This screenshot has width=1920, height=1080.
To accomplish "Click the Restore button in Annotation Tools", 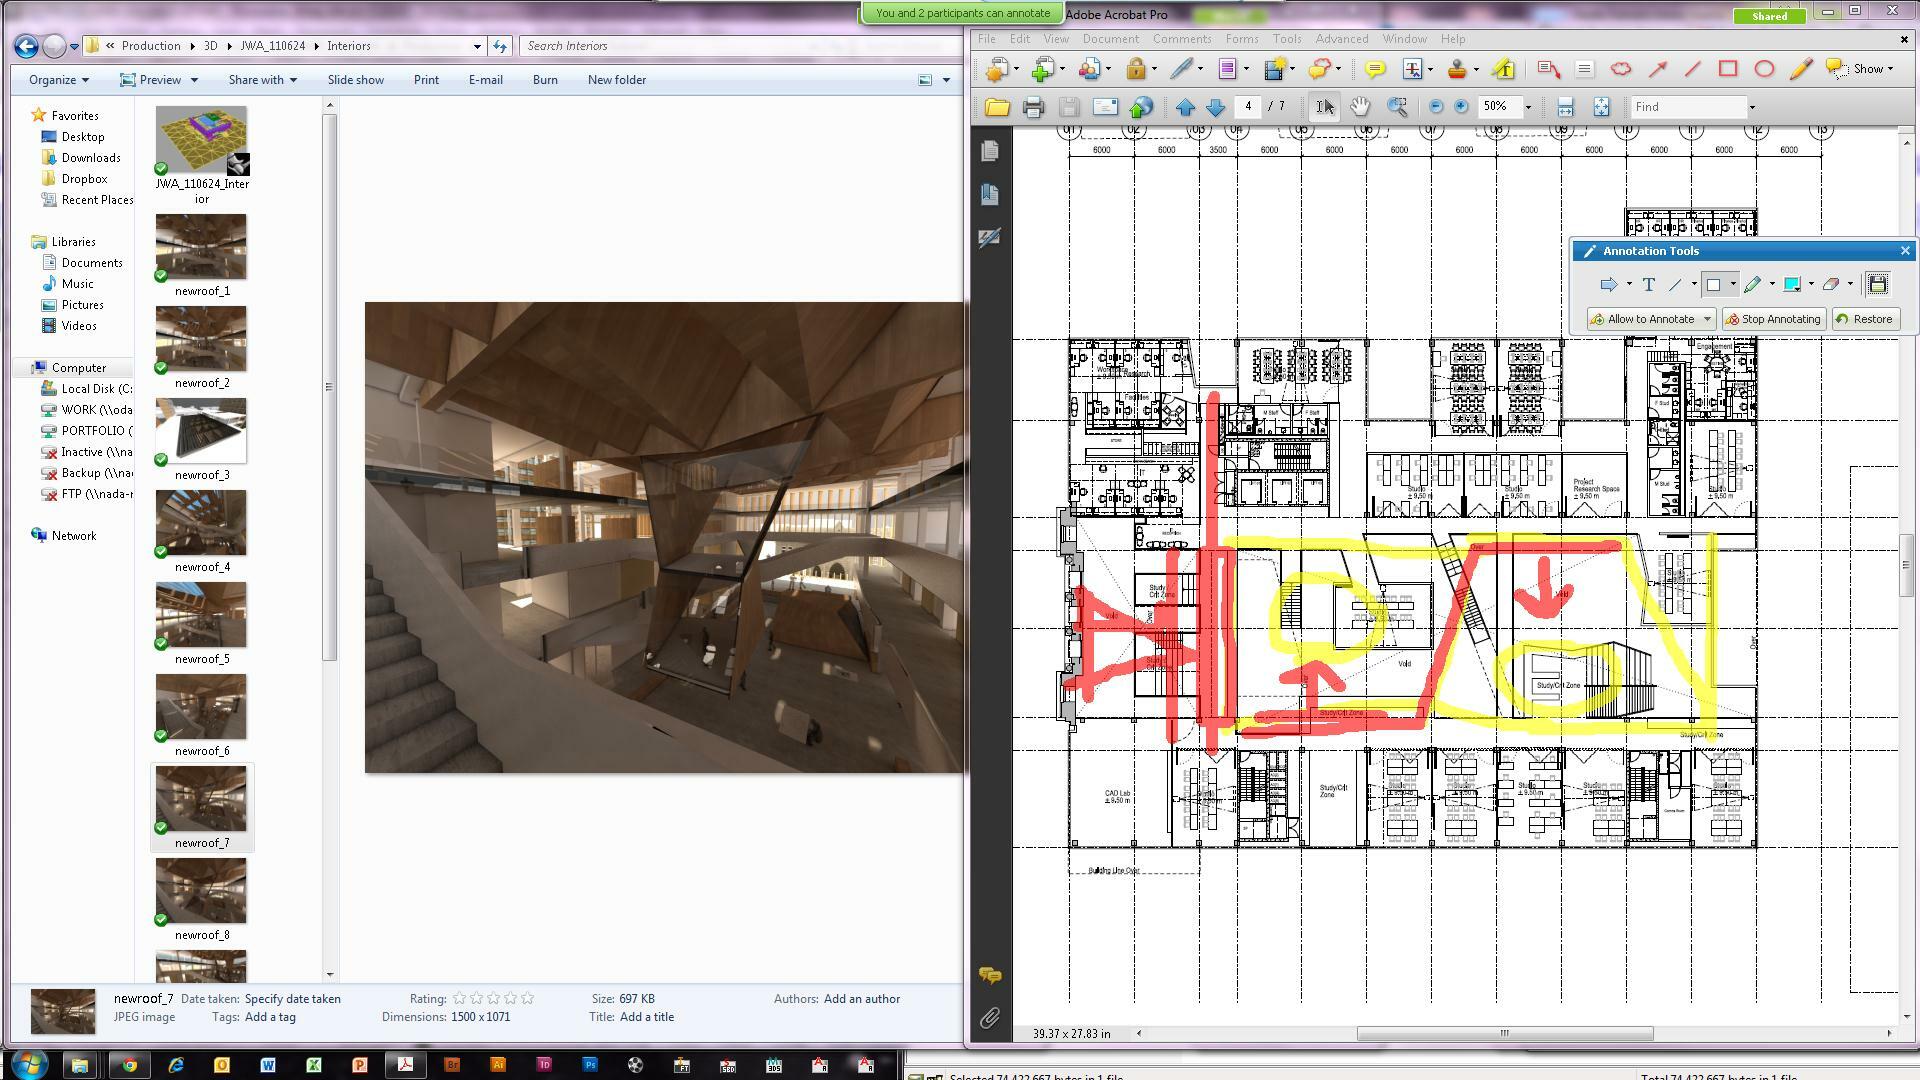I will coord(1864,320).
